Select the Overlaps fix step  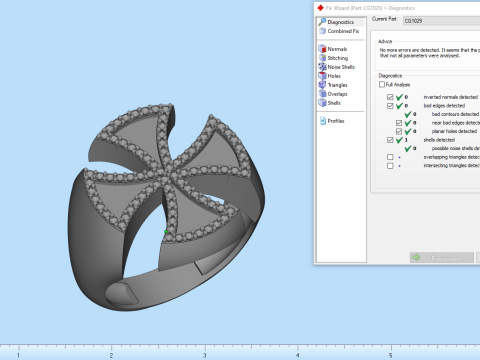[x=333, y=94]
